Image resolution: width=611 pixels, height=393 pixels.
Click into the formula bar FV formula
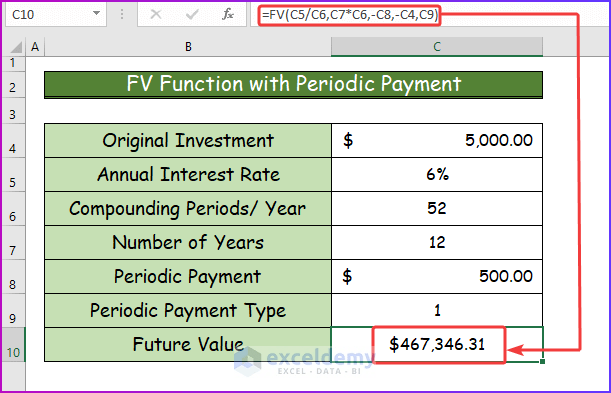(350, 15)
